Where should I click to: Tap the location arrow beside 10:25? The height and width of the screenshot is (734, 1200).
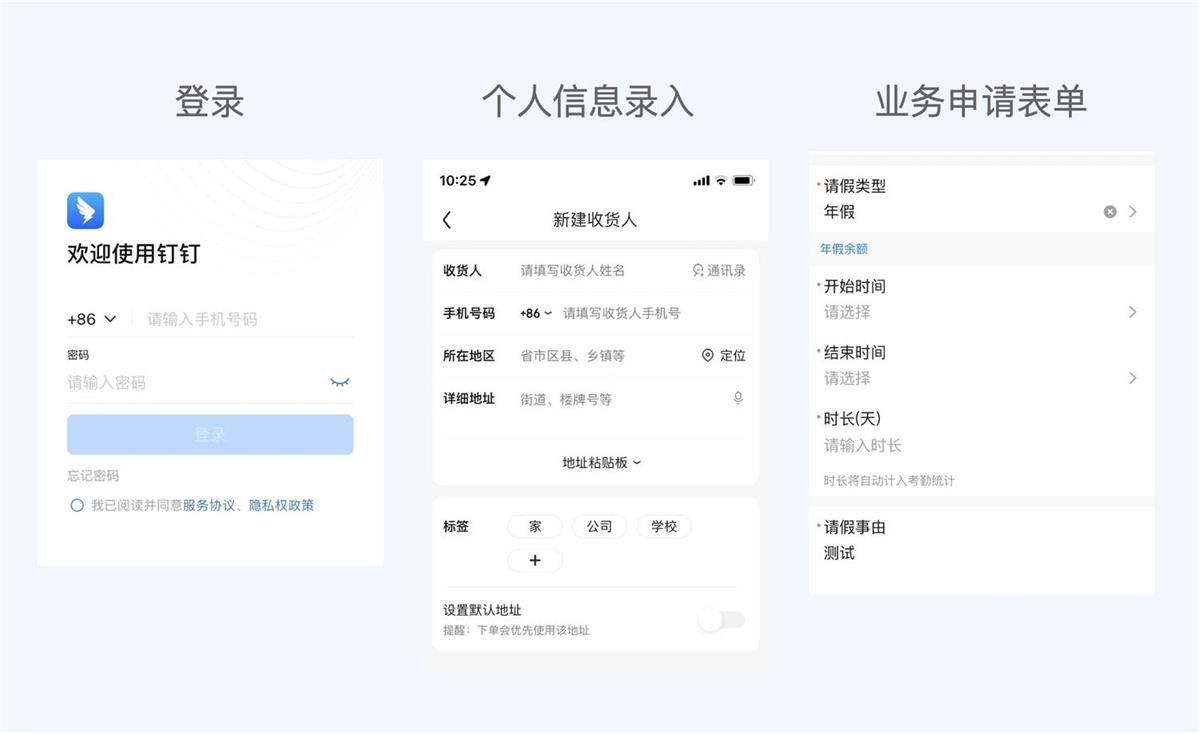(486, 181)
